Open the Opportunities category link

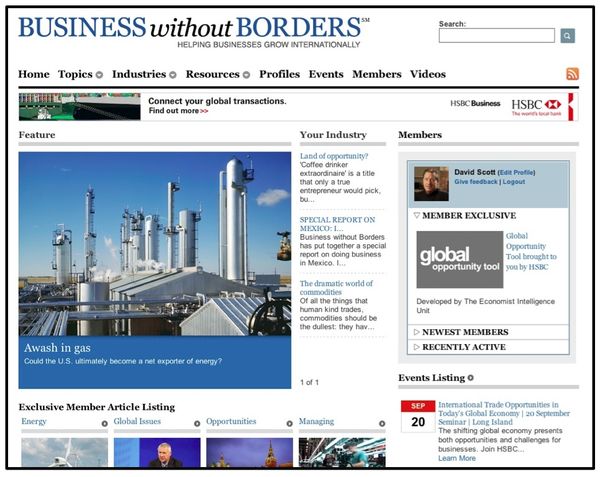pos(231,422)
